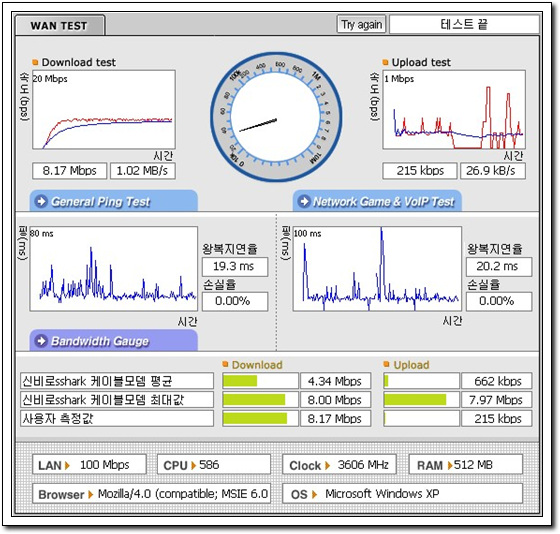
Task: Click the loss rate box under 20.2 ms
Action: pos(499,301)
